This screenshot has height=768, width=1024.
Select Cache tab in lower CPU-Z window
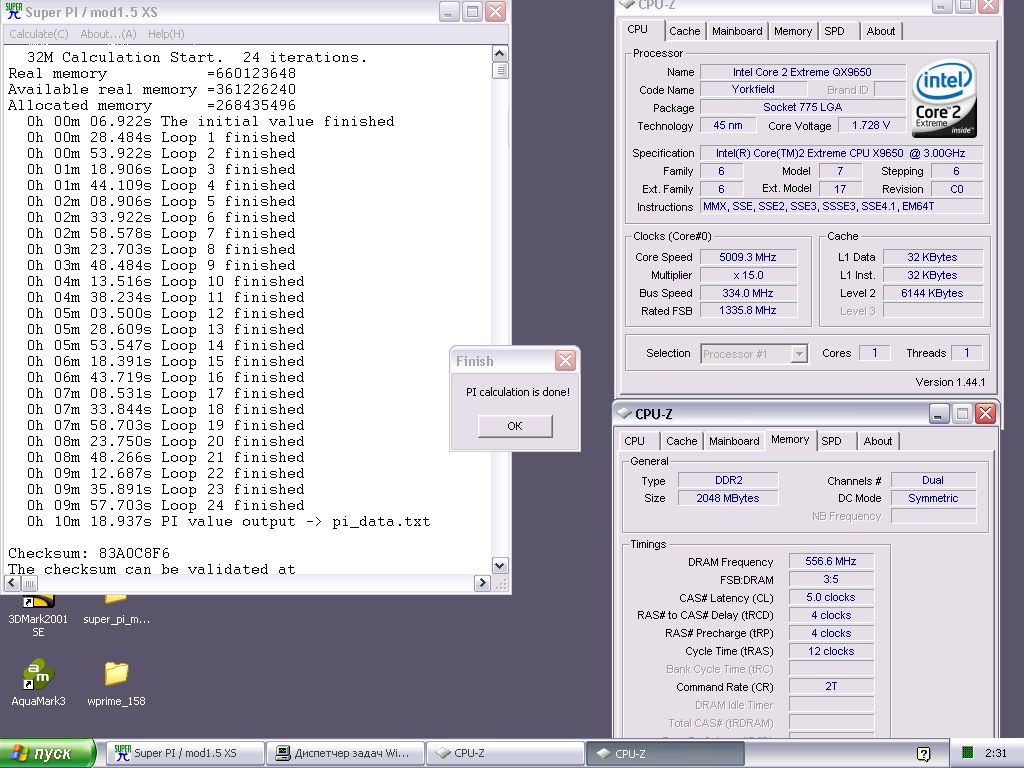pos(681,441)
